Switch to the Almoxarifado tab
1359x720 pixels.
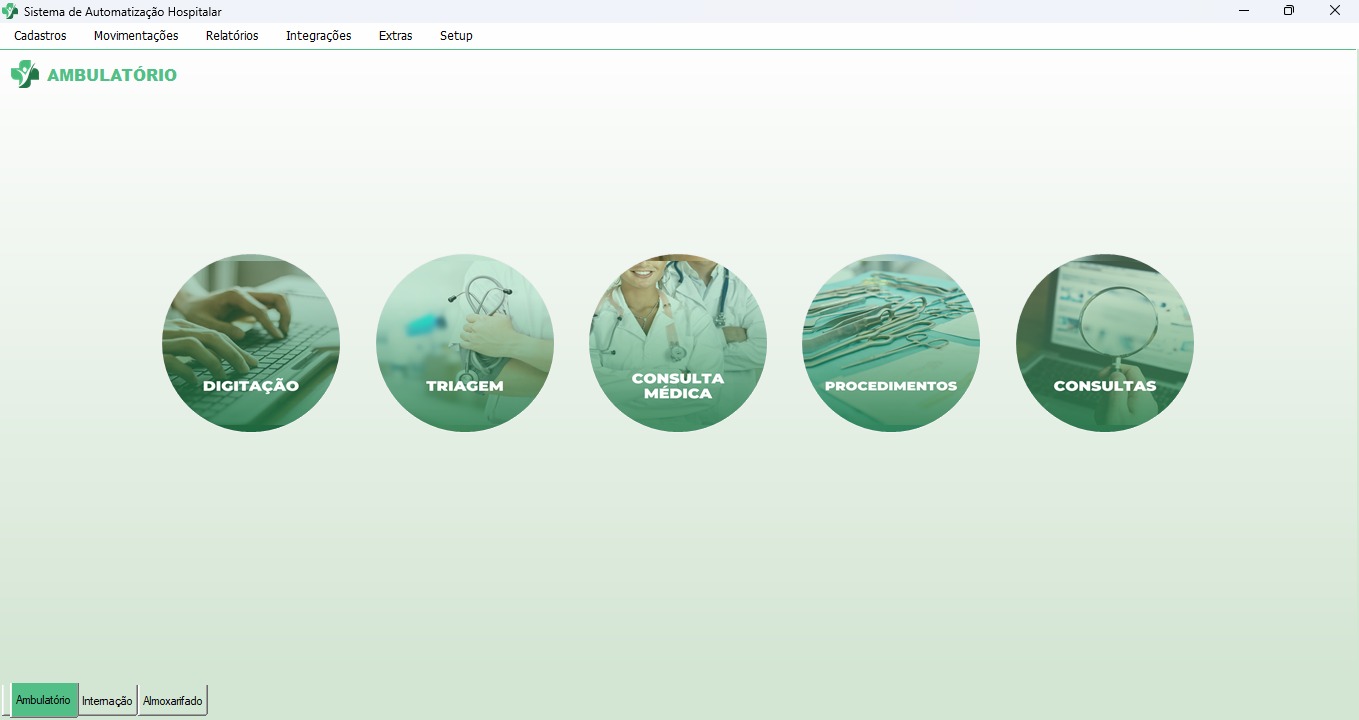click(x=172, y=701)
